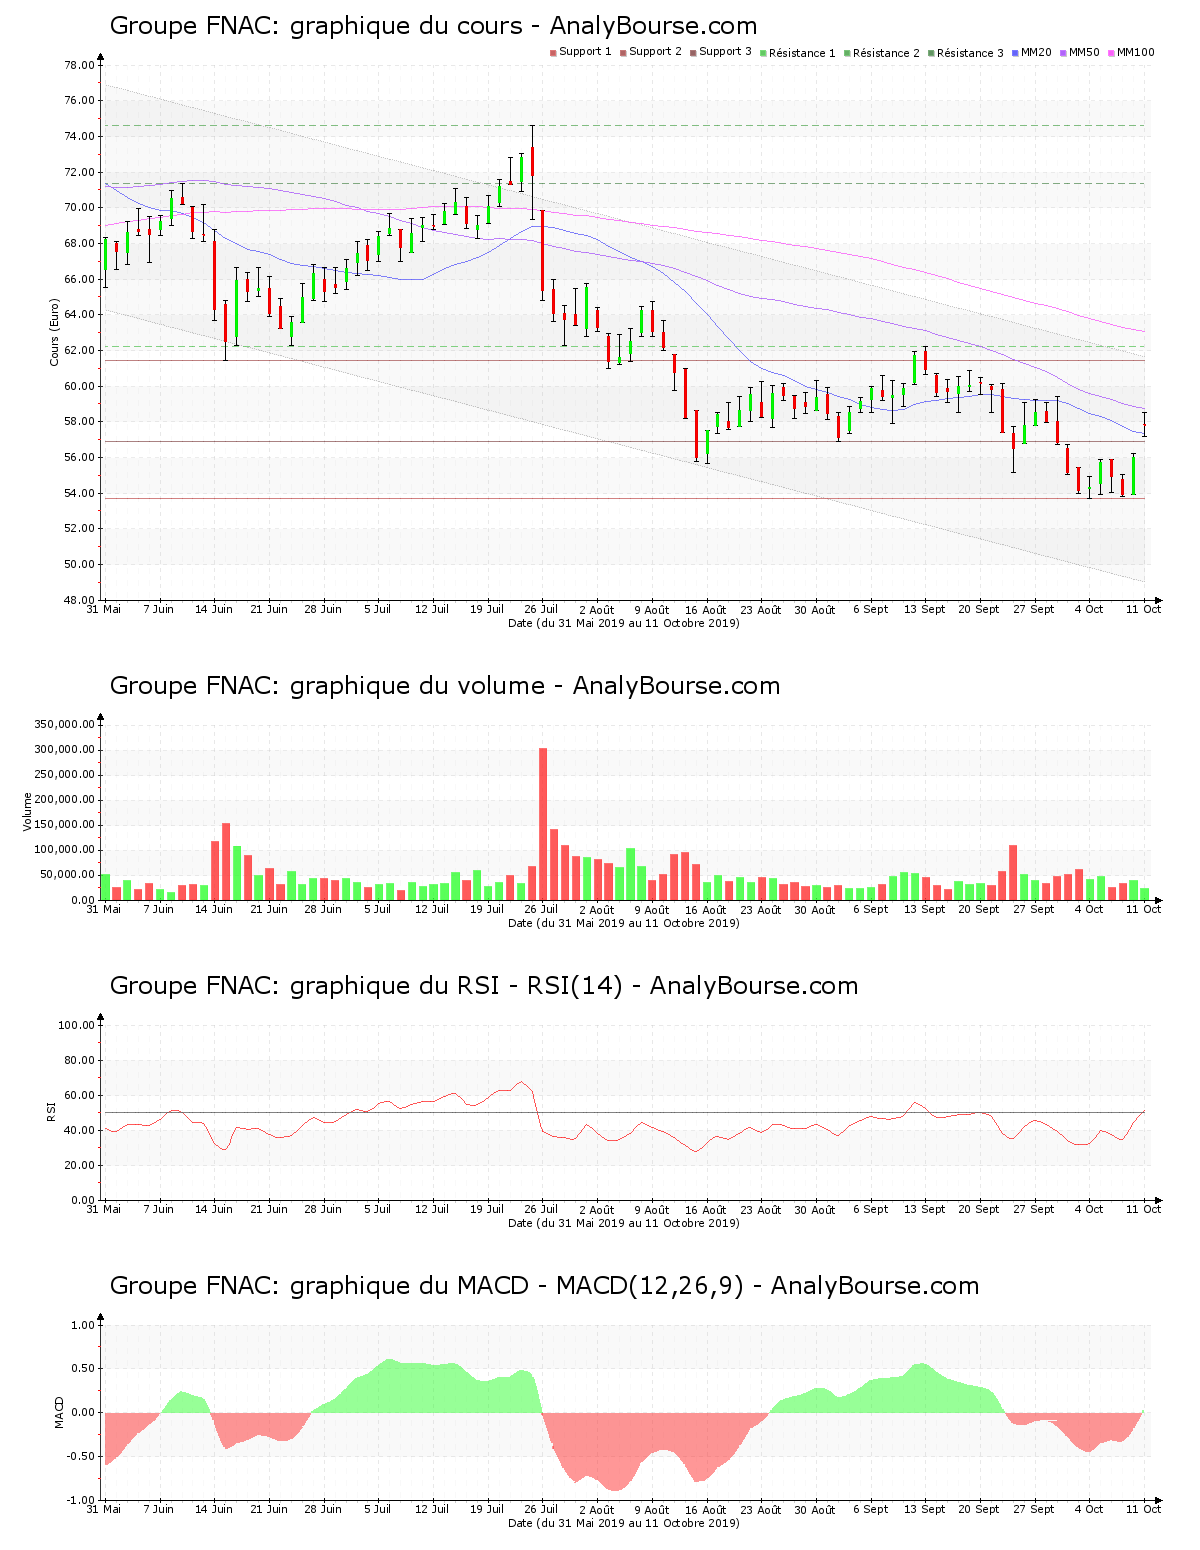1200x1550 pixels.
Task: Click the 'MACD' vertical axis label
Action: tap(59, 1412)
